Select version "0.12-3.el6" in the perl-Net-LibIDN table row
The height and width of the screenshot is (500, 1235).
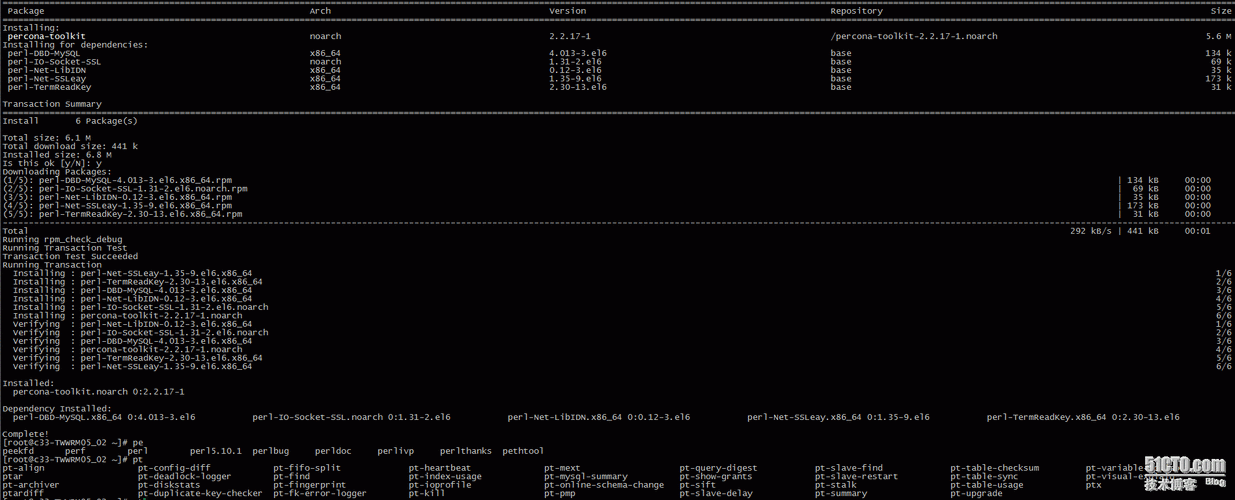[x=575, y=70]
